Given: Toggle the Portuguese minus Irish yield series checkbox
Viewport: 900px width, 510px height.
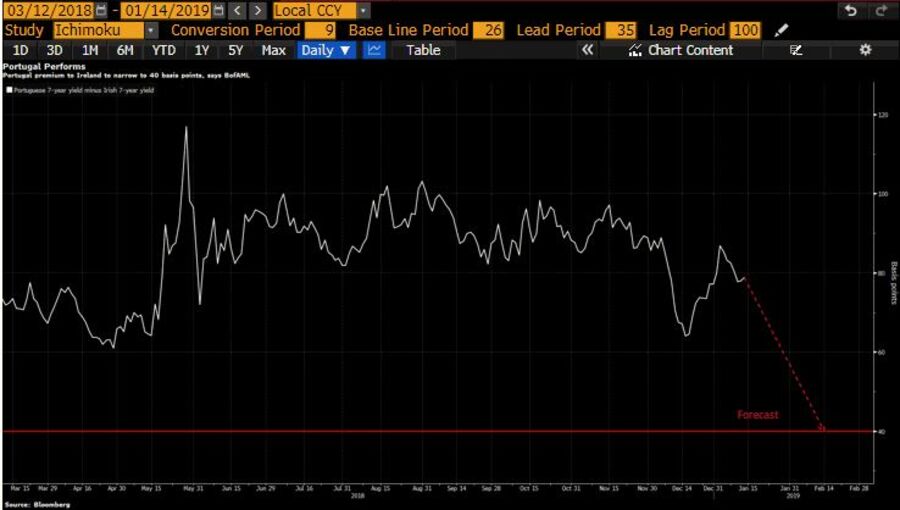Looking at the screenshot, I should coord(9,90).
